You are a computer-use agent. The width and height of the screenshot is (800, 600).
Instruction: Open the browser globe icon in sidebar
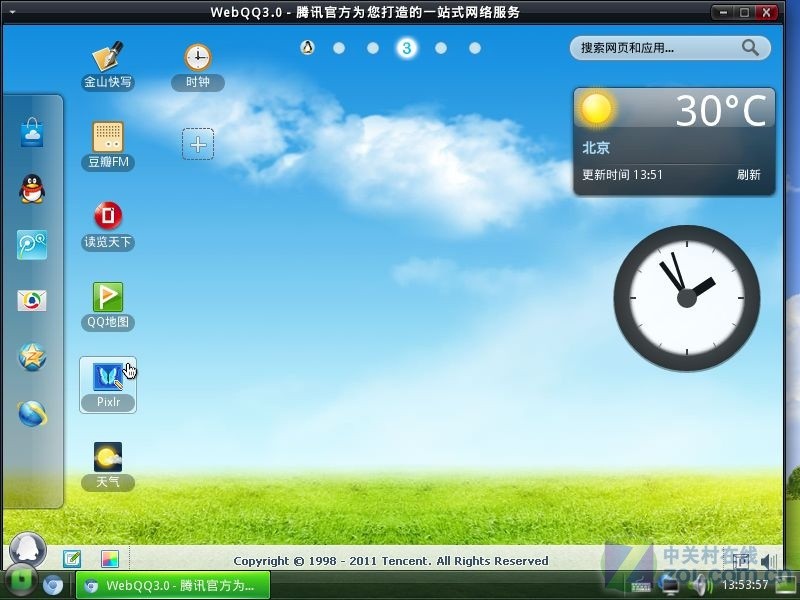pyautogui.click(x=32, y=413)
